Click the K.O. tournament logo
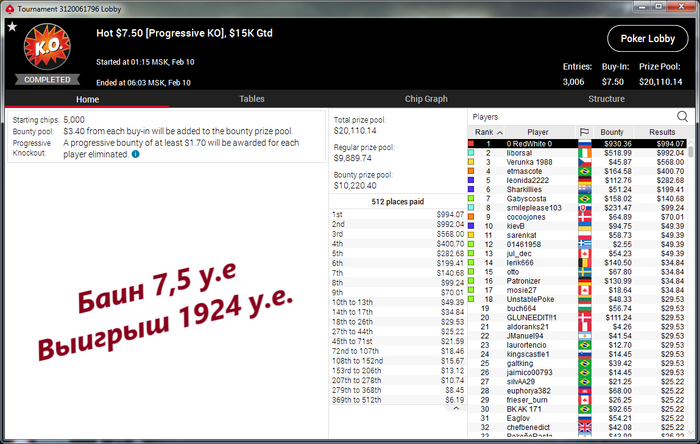Viewport: 700px width, 444px height. click(47, 46)
